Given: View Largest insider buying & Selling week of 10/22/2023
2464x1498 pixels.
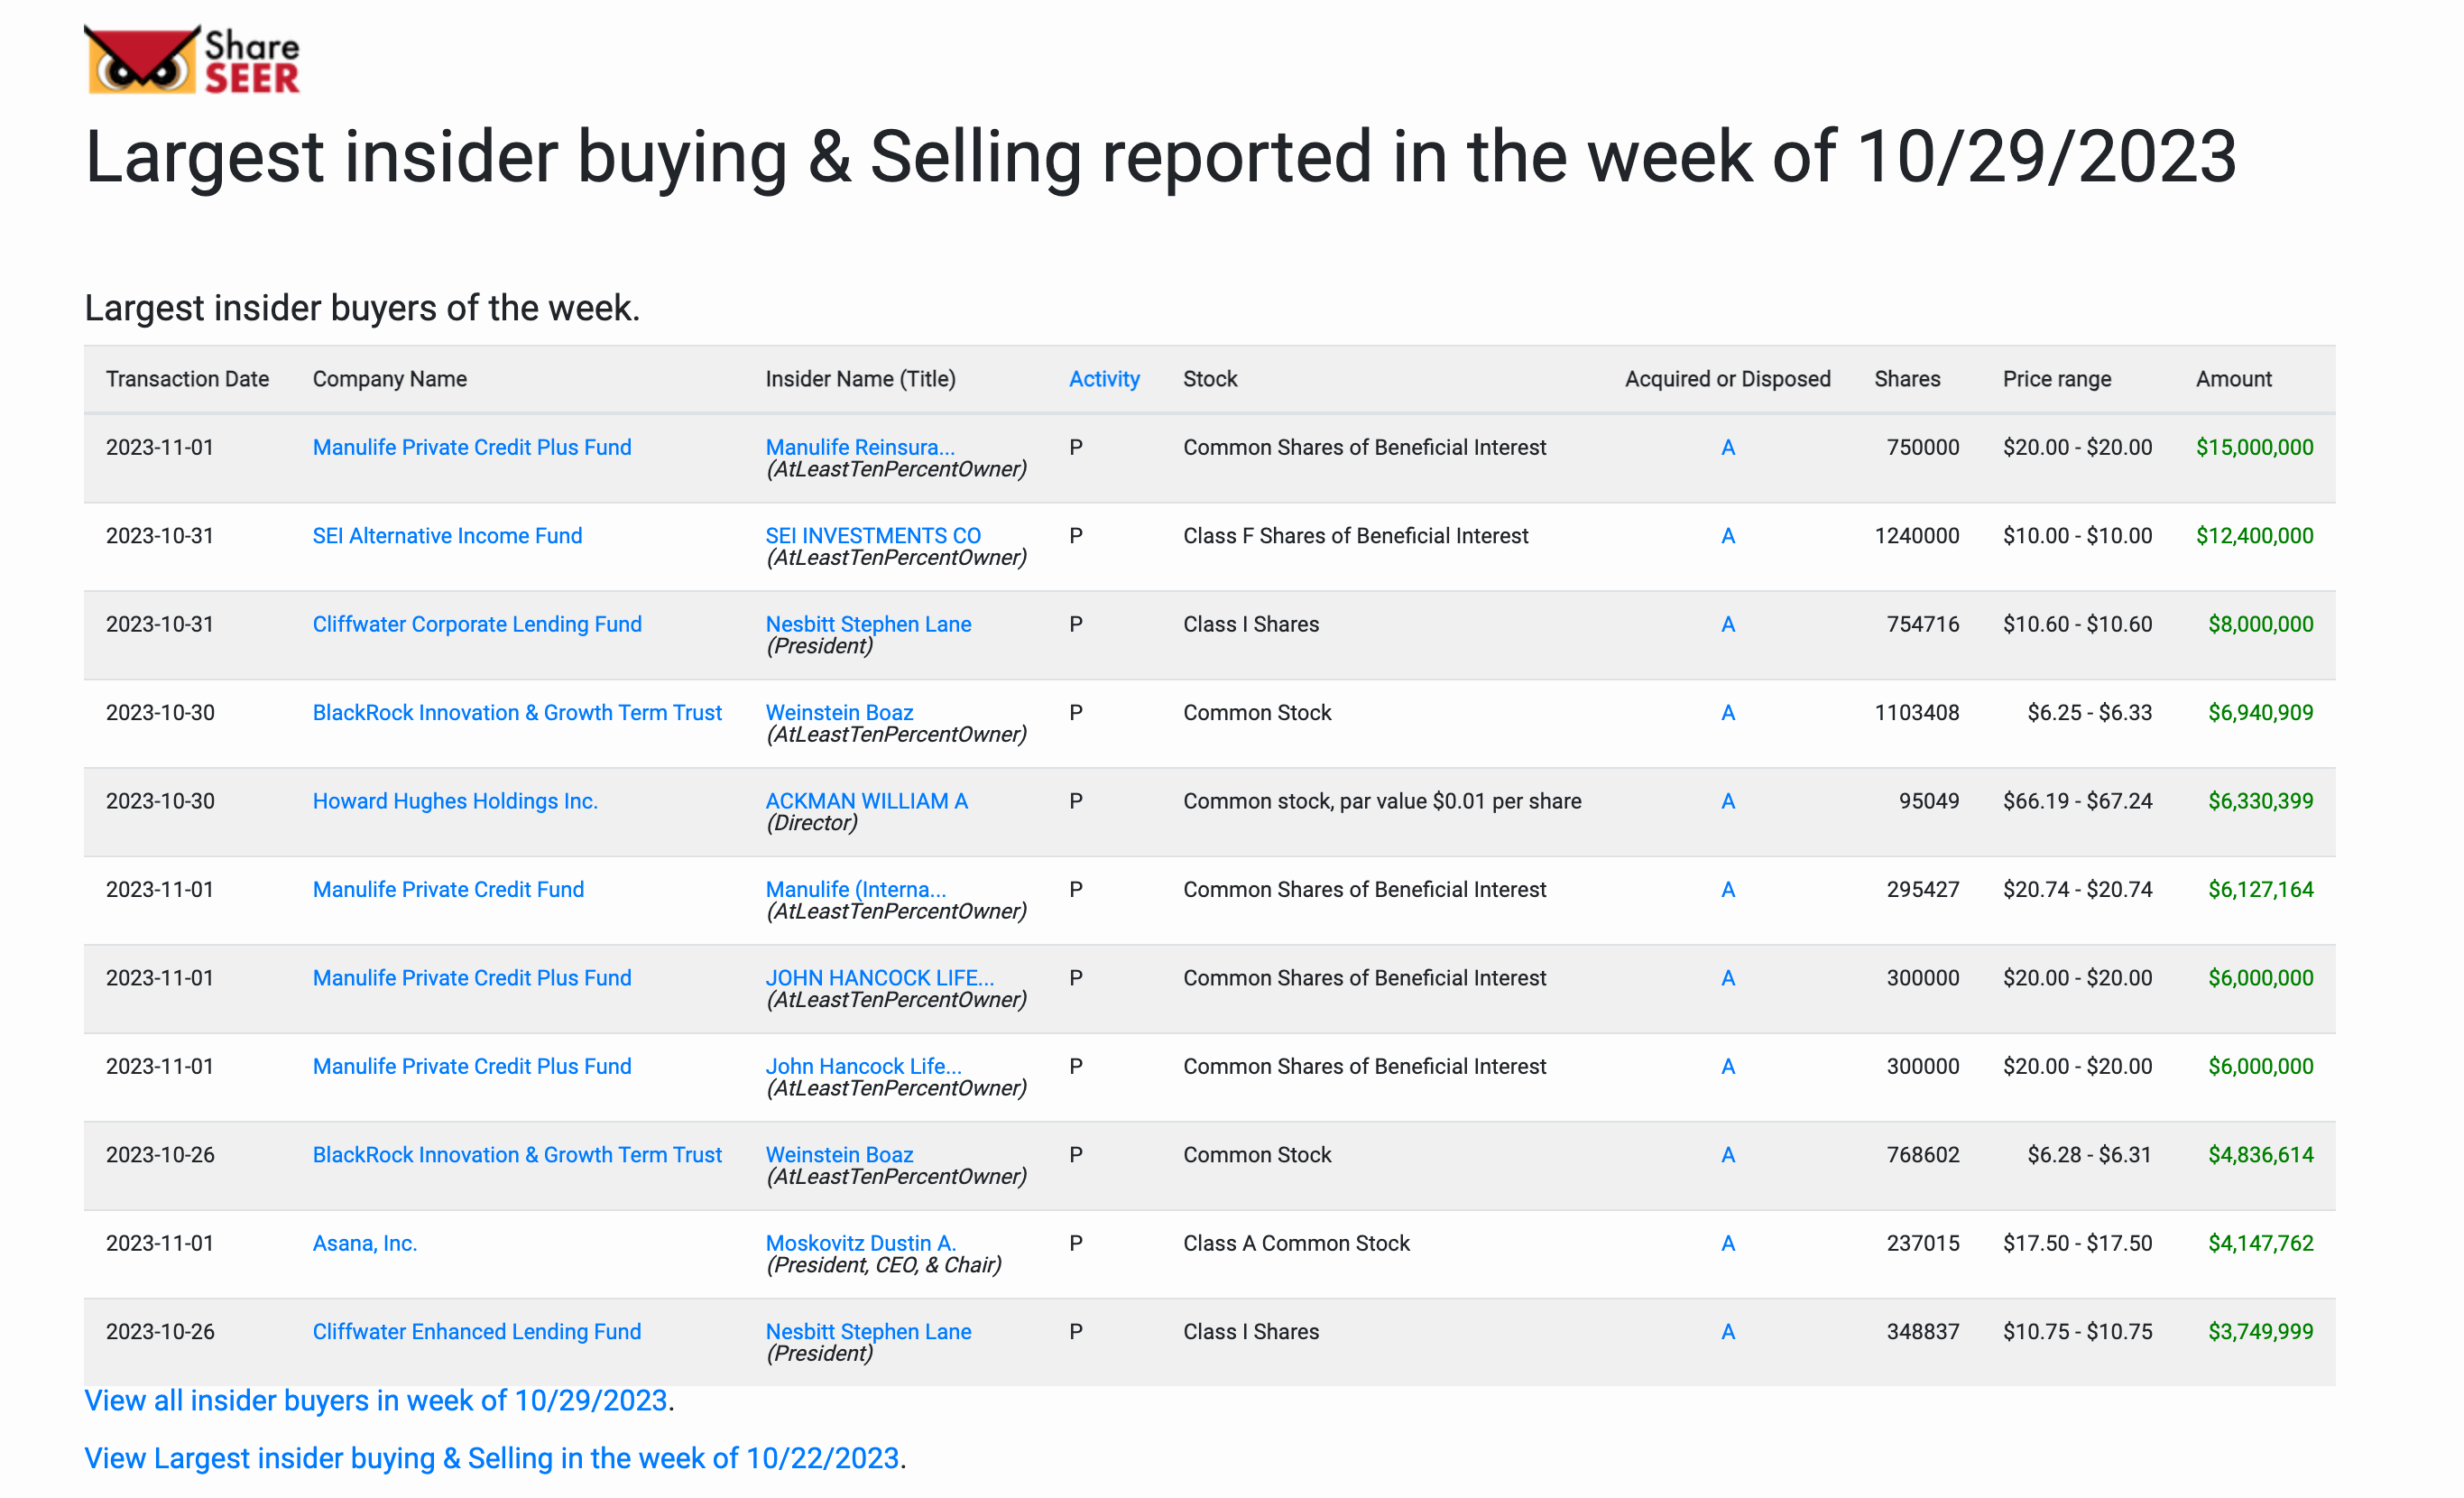Looking at the screenshot, I should click(491, 1458).
